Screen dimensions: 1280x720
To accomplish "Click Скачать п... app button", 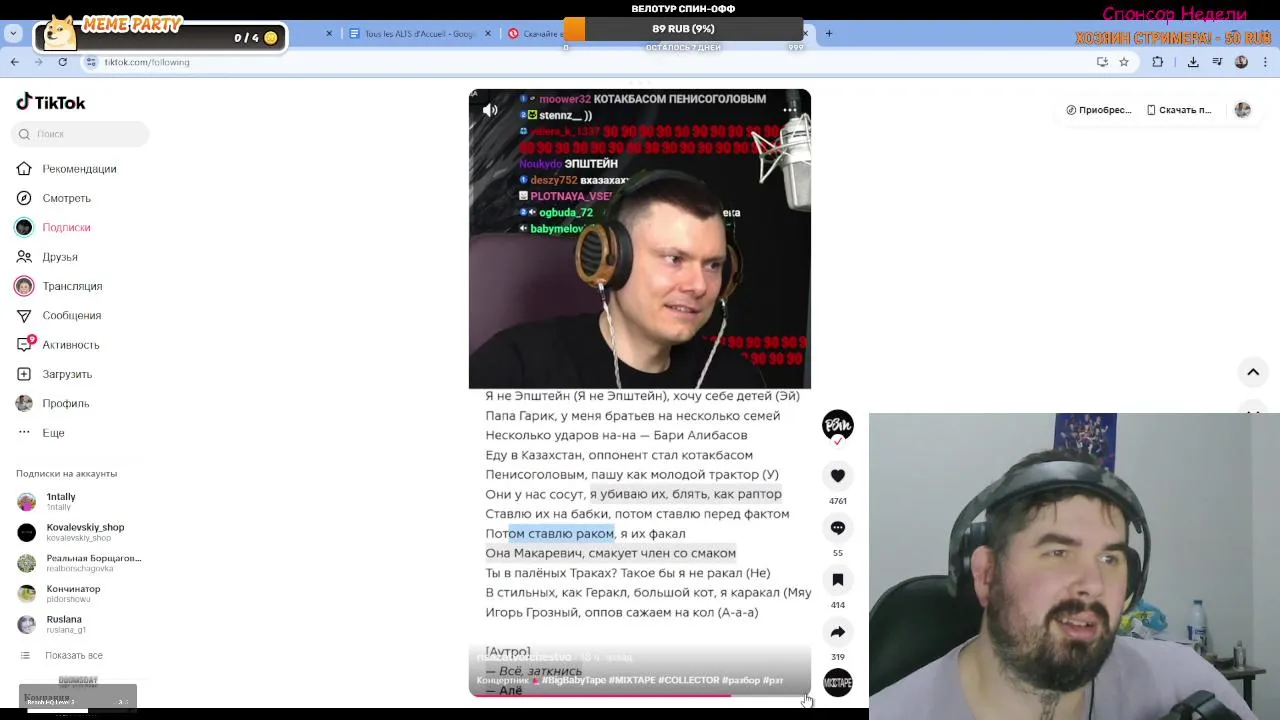I will click(1180, 110).
